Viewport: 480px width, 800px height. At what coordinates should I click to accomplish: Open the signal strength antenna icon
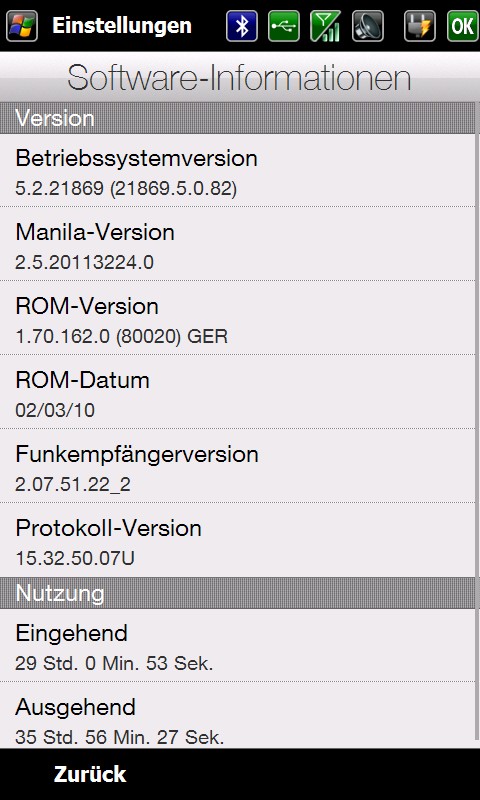click(326, 26)
